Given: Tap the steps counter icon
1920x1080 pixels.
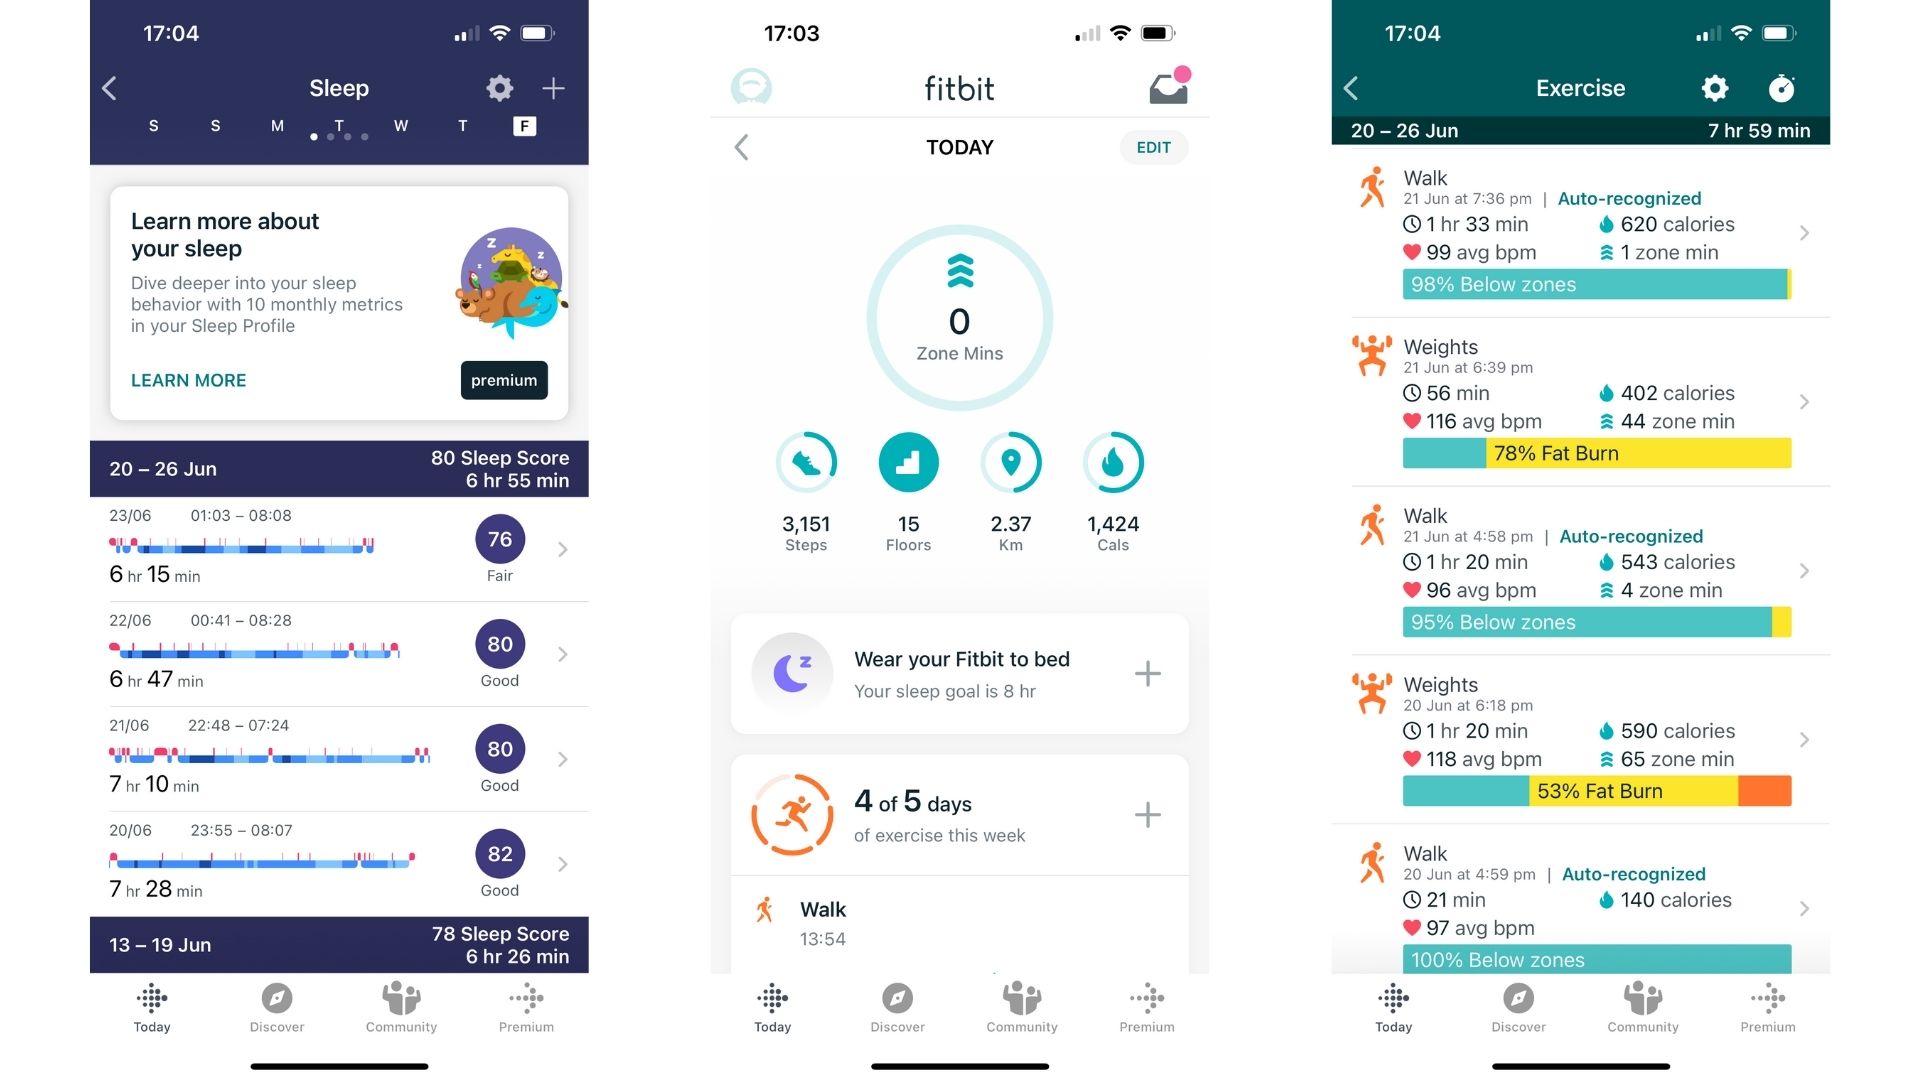Looking at the screenshot, I should coord(808,463).
